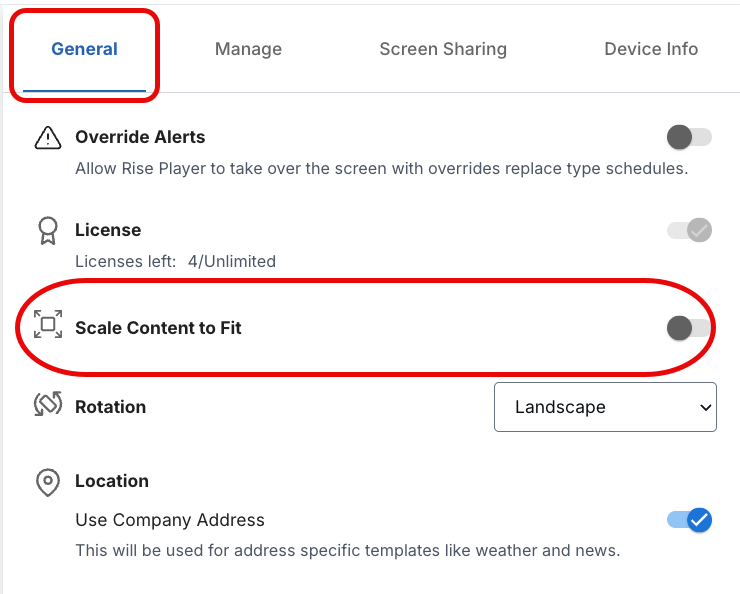The image size is (740, 594).
Task: Click the Override Alerts label
Action: pyautogui.click(x=140, y=137)
